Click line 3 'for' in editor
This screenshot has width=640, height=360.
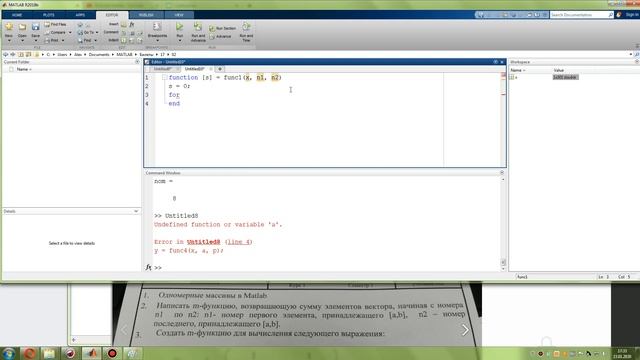tap(174, 95)
